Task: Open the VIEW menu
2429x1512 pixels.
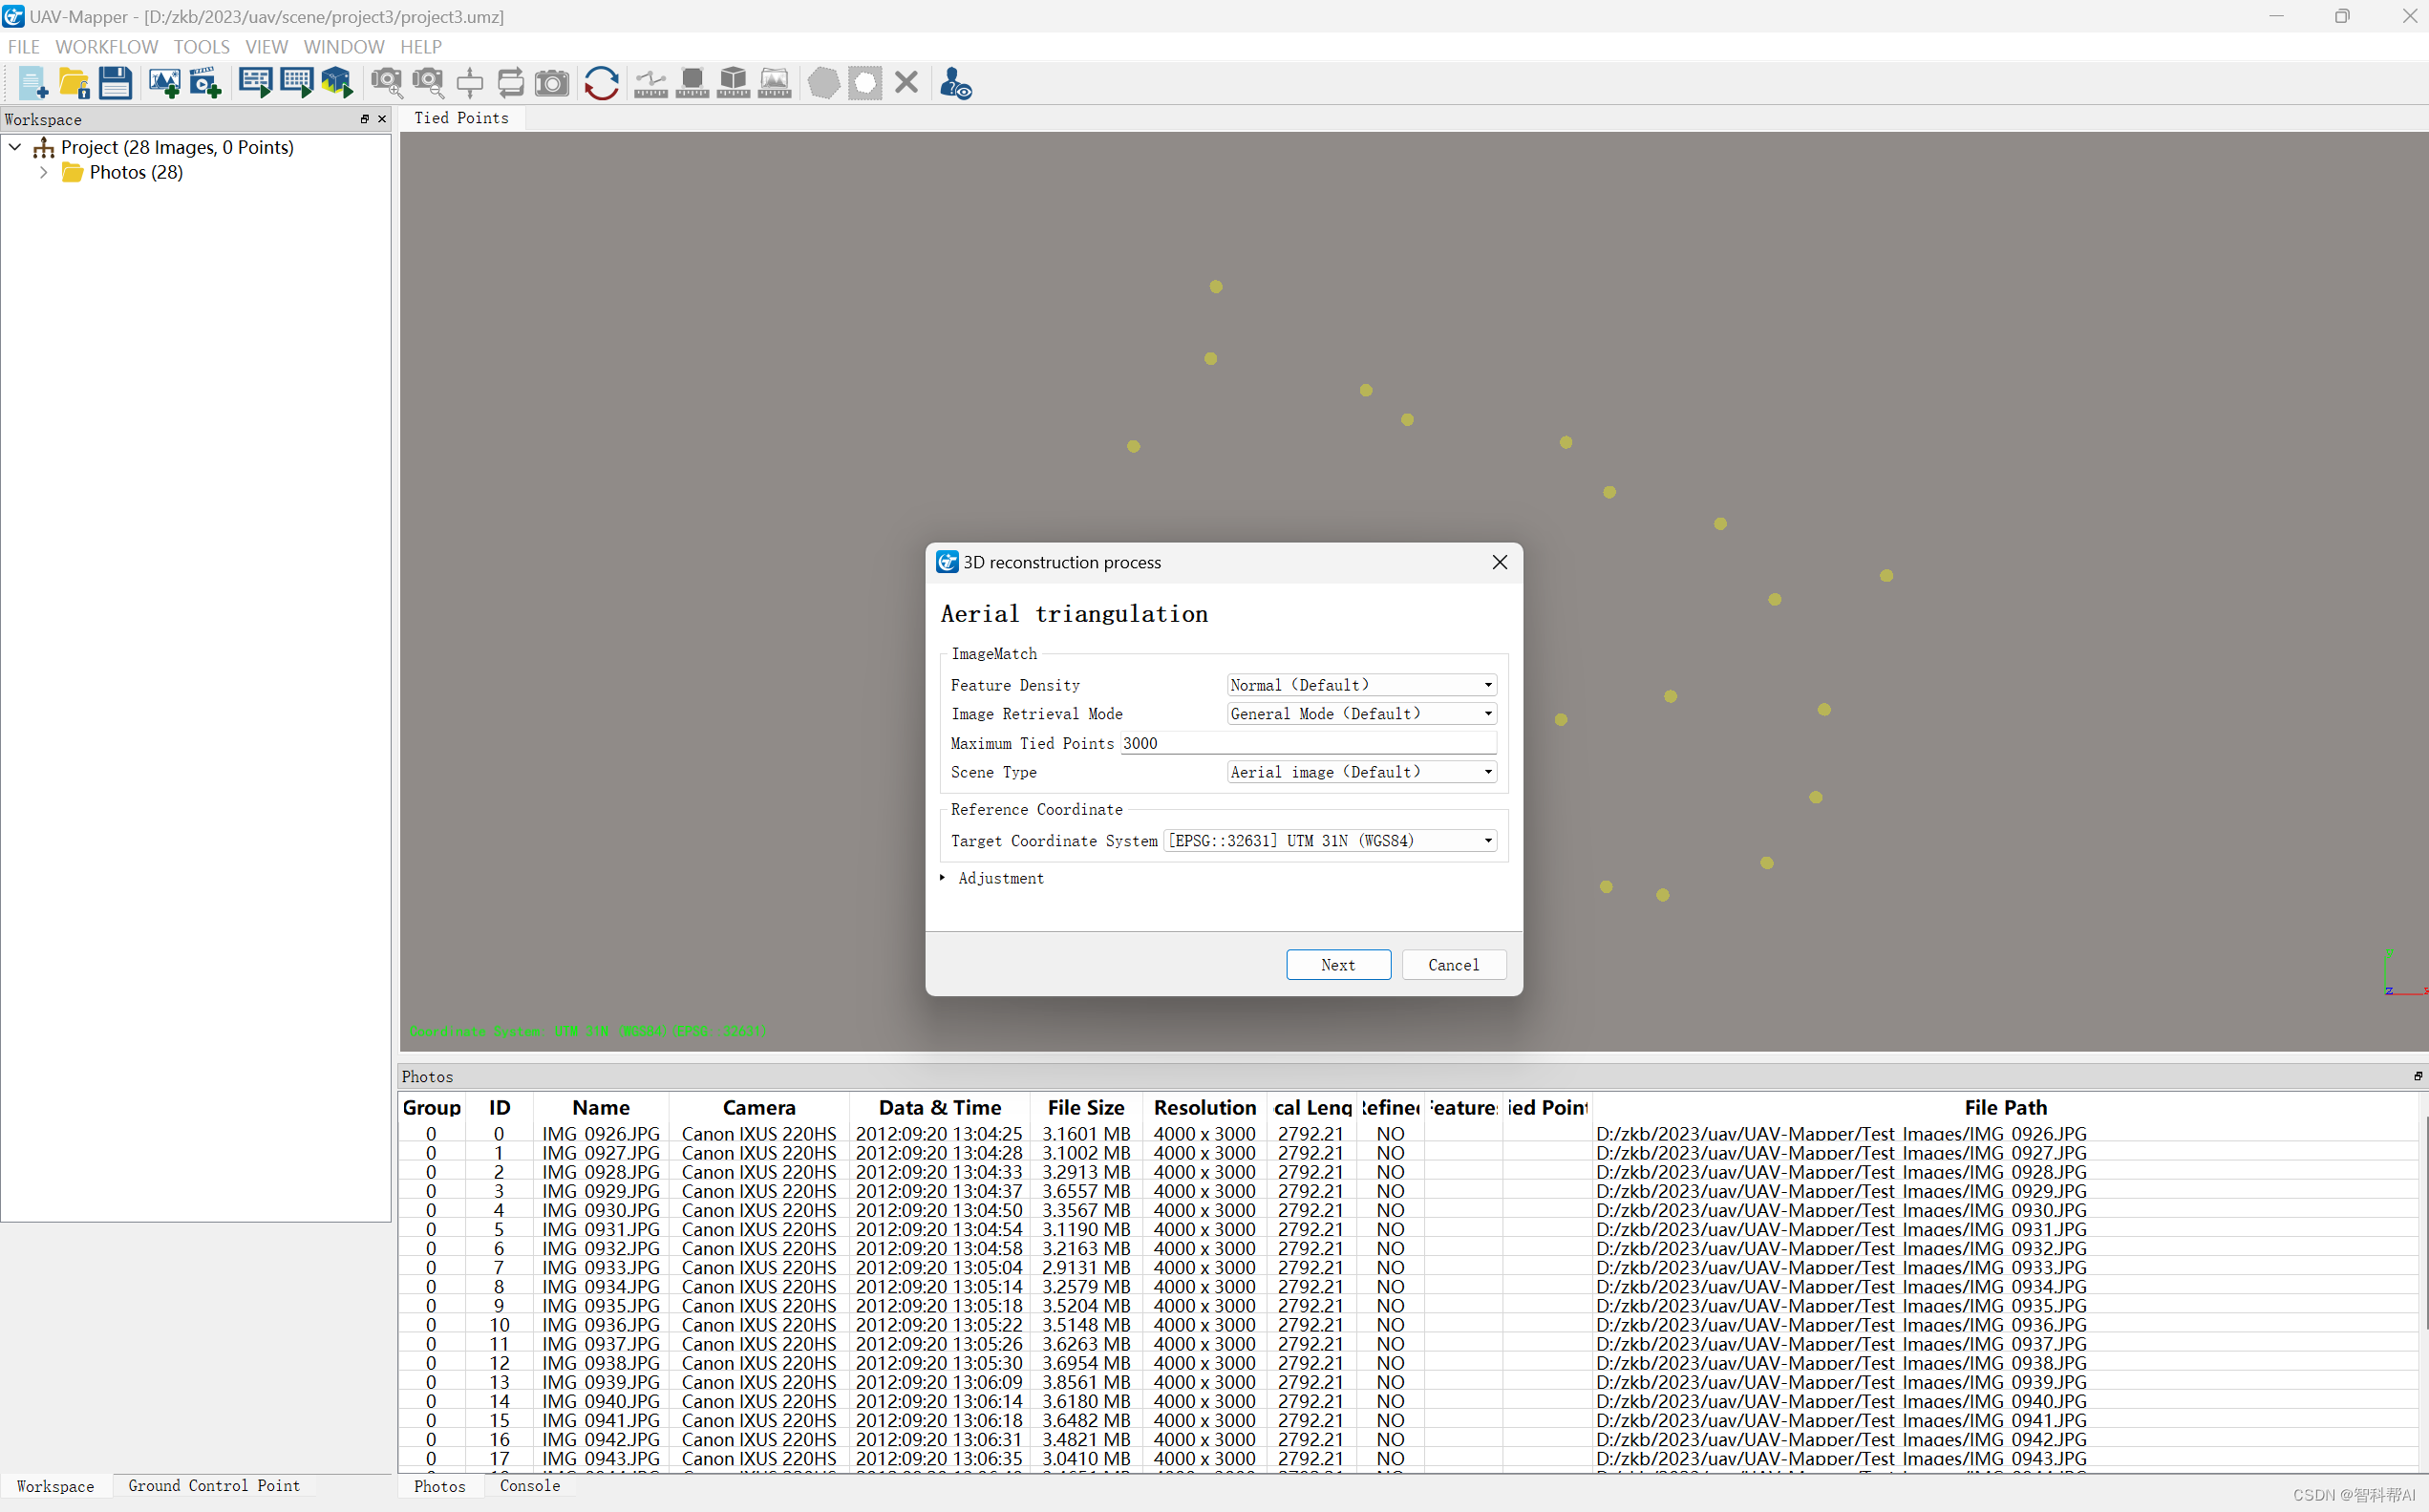Action: point(266,47)
